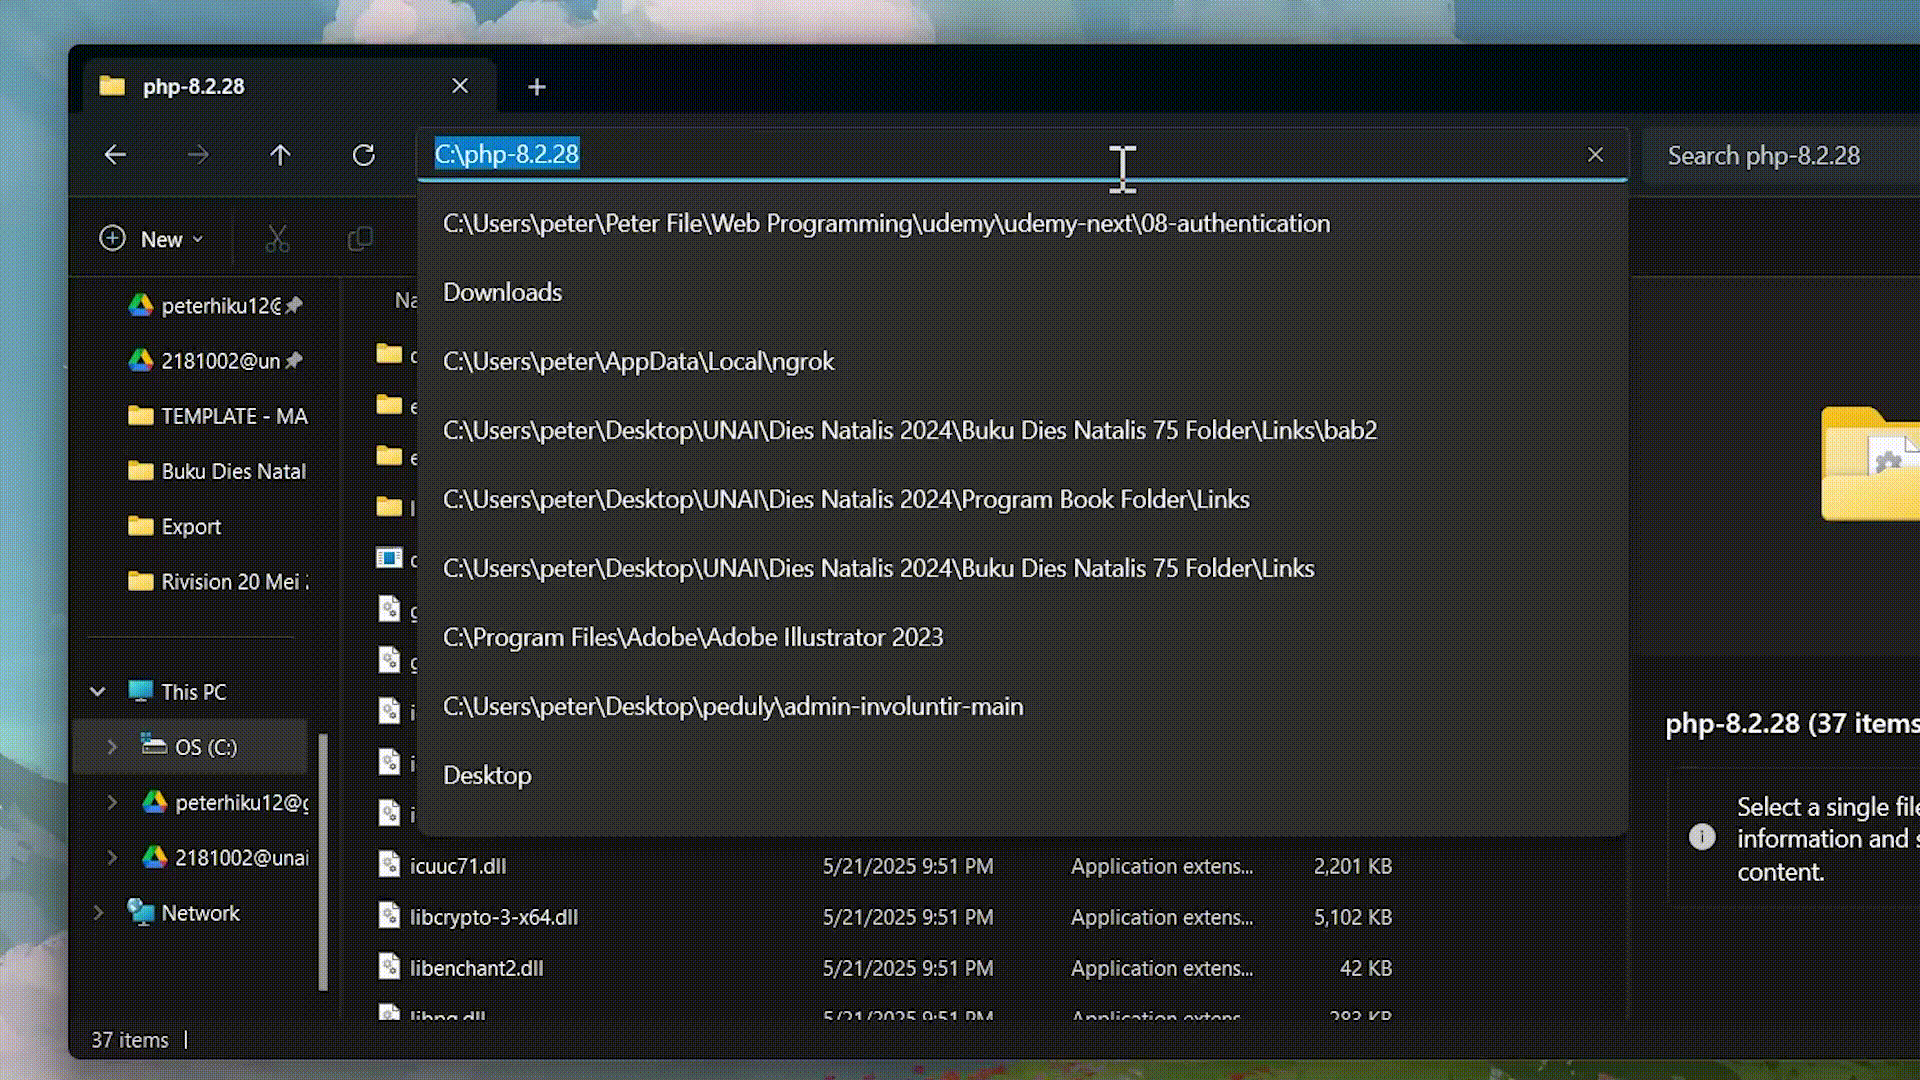The width and height of the screenshot is (1920, 1080).
Task: Open peterhiku12 pinned Google Drive item
Action: 215,306
